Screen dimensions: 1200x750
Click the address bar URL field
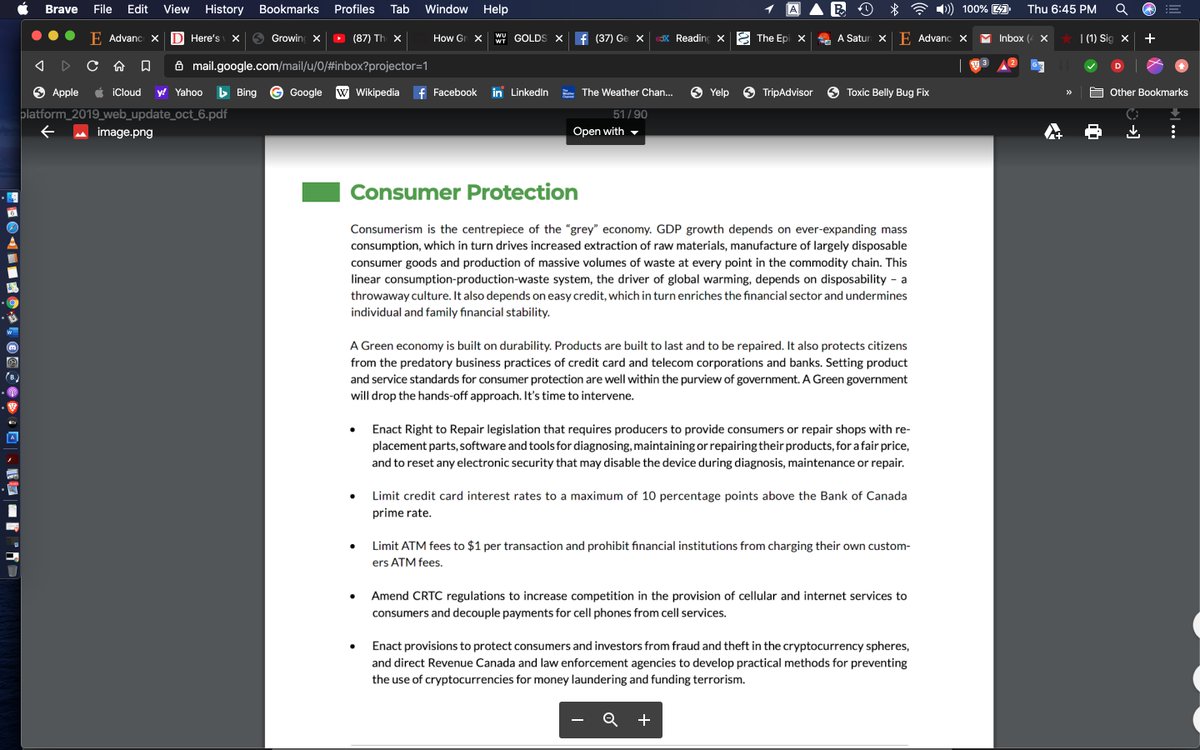(560, 66)
